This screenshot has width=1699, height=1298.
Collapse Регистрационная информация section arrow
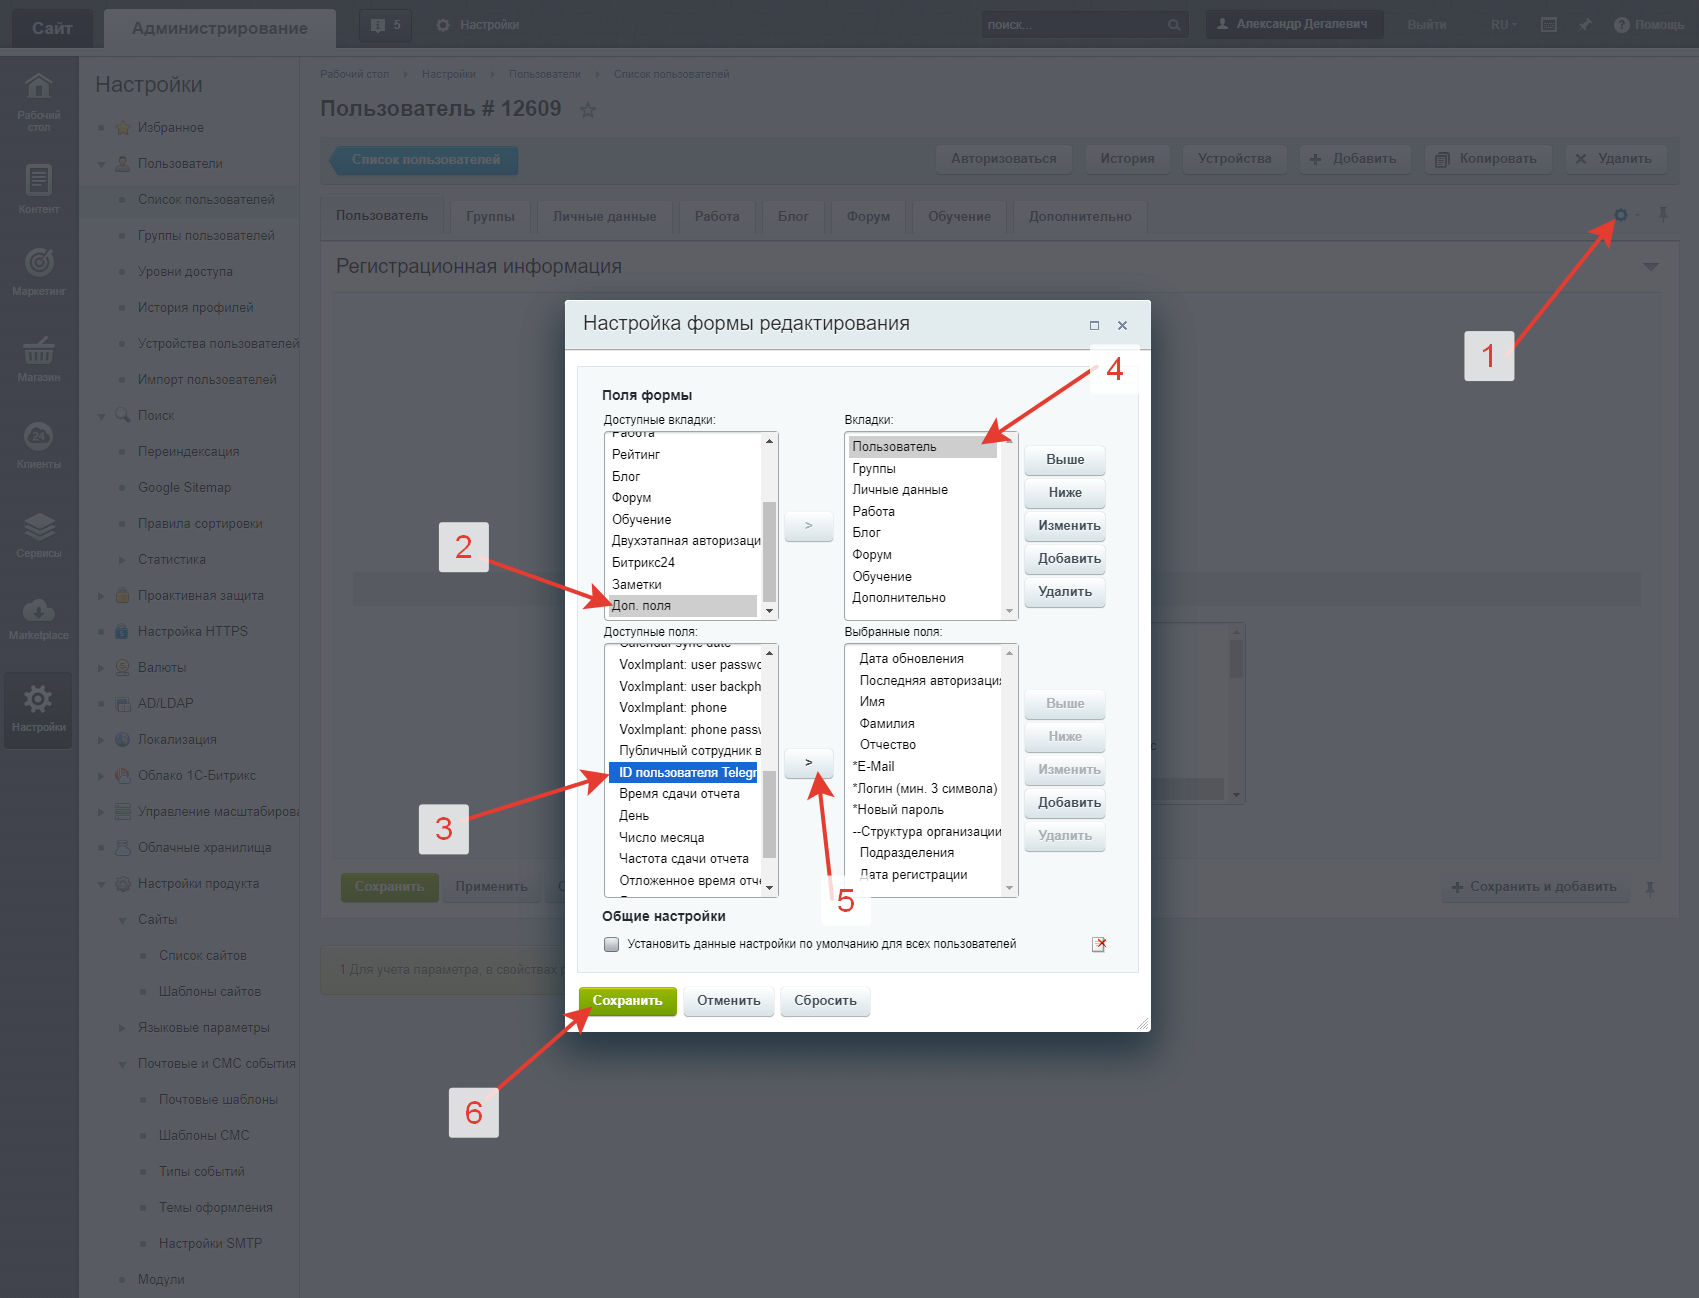(x=1651, y=267)
